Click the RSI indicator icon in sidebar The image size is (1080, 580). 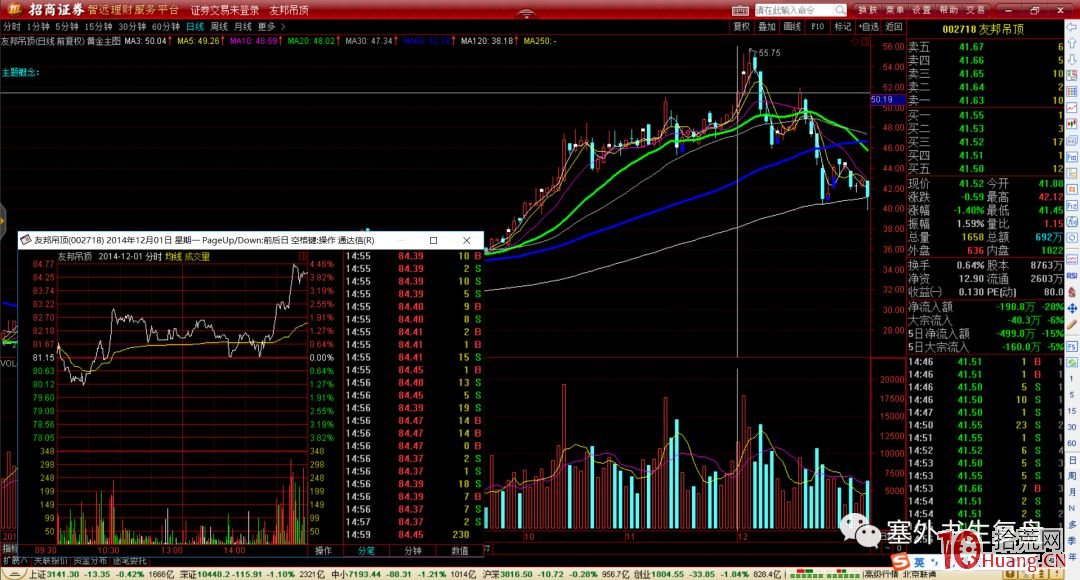click(x=1072, y=276)
